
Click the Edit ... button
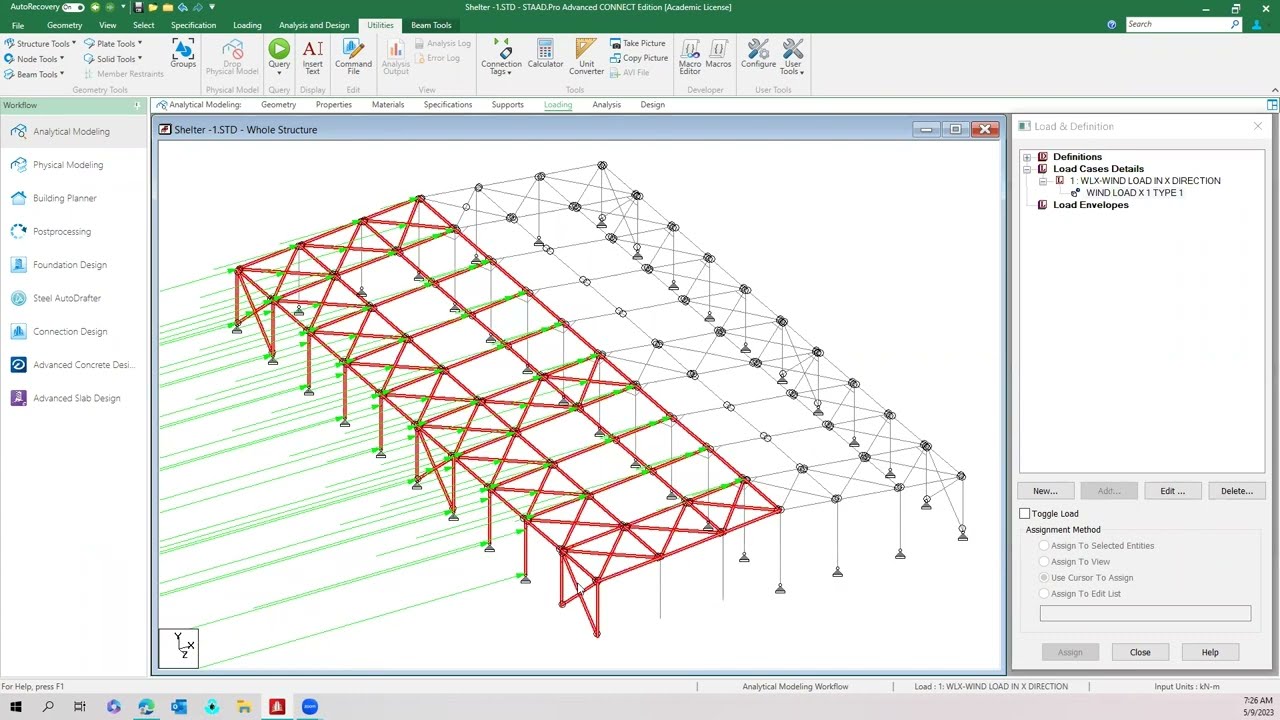click(x=1173, y=491)
